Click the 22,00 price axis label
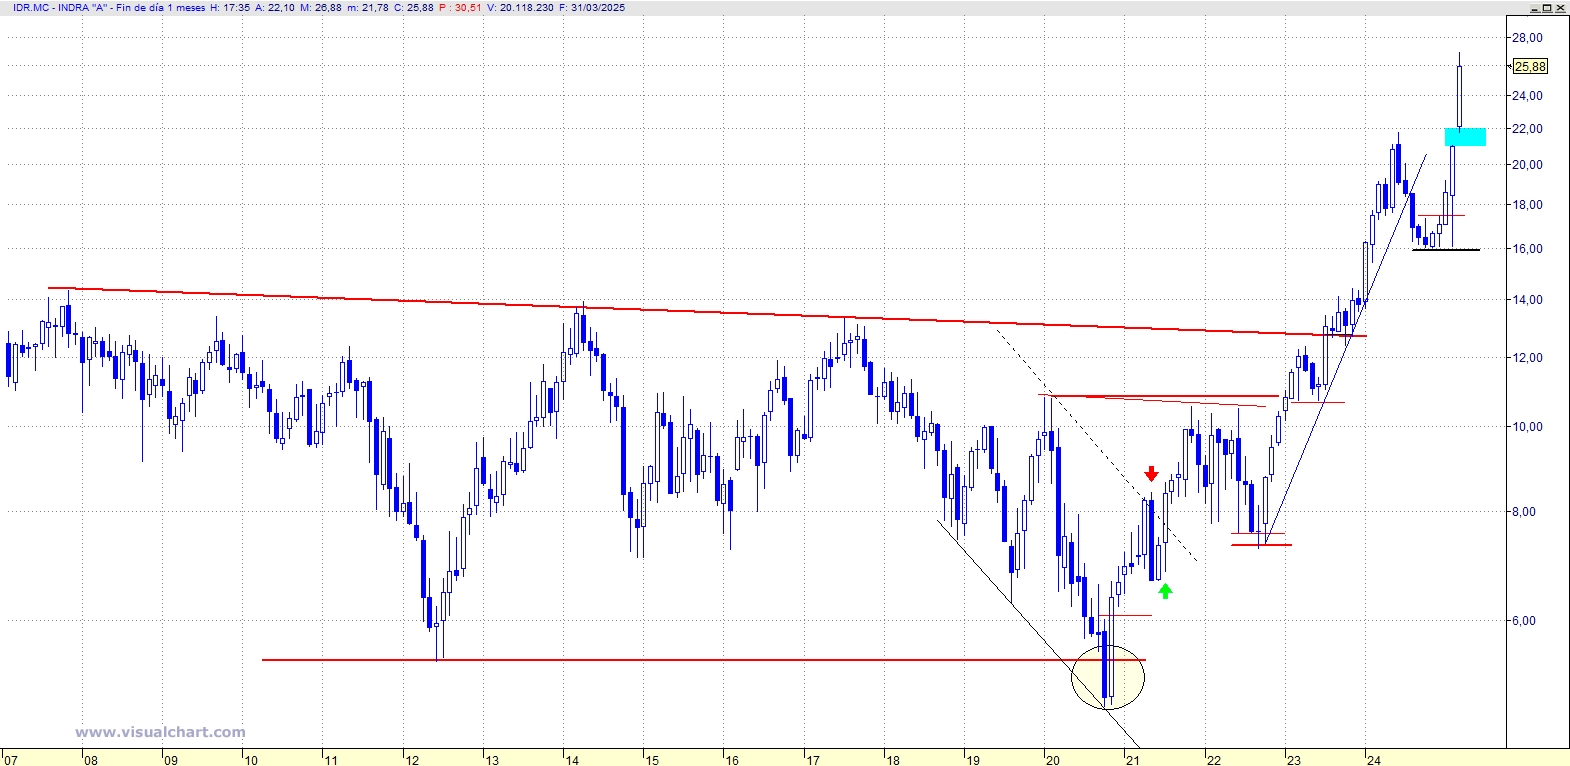The height and width of the screenshot is (766, 1570). (x=1527, y=129)
